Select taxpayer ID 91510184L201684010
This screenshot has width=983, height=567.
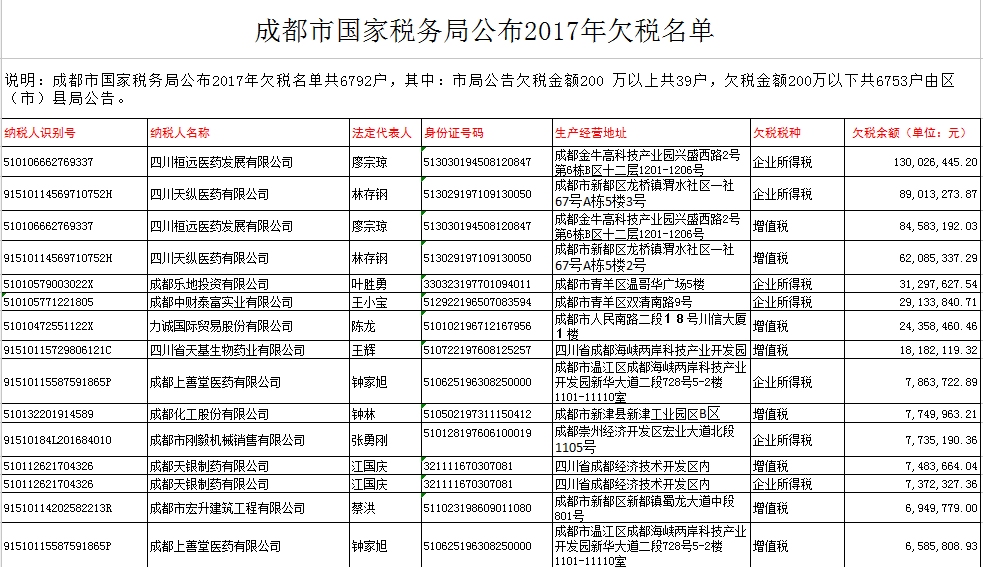click(58, 440)
